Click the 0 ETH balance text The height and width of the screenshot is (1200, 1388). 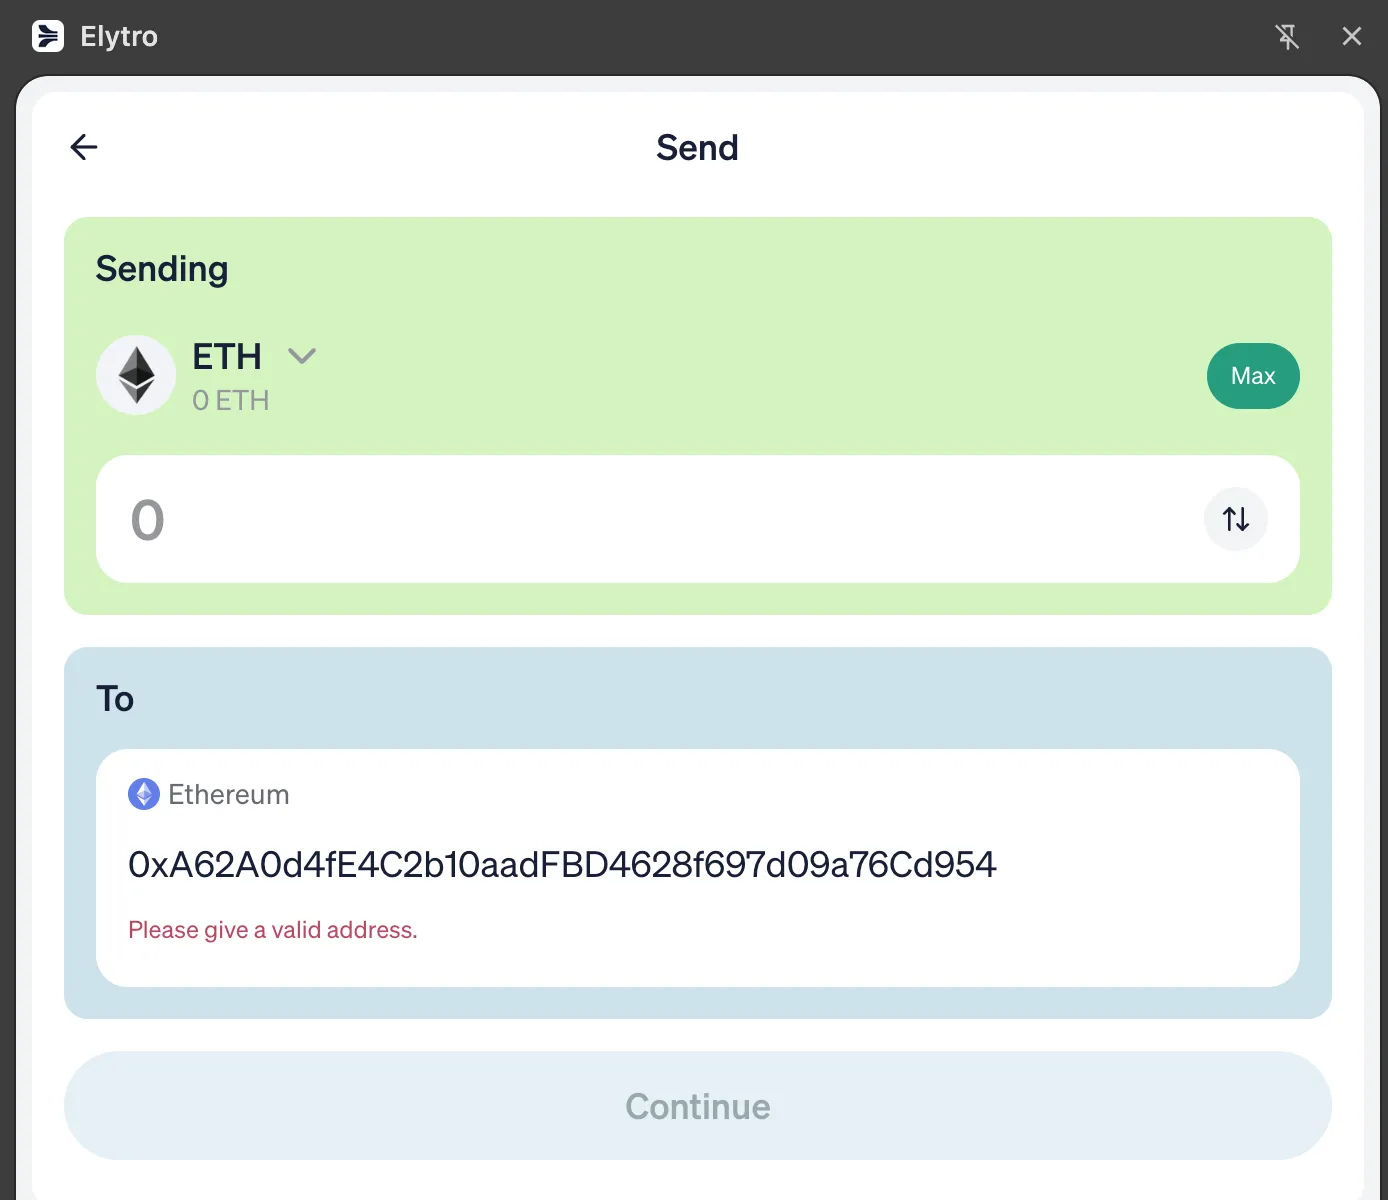(x=231, y=401)
